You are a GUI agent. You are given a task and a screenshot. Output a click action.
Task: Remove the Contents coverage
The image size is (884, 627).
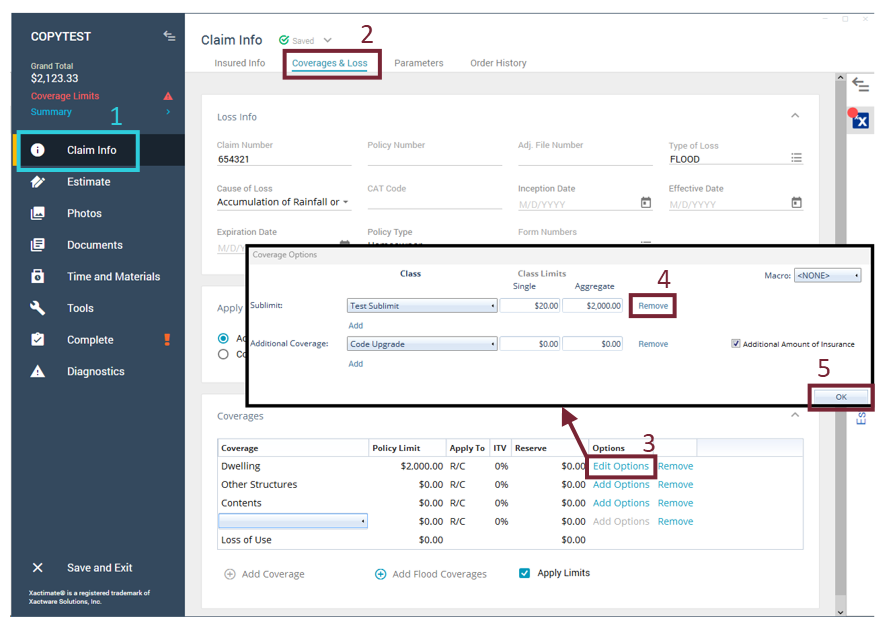675,503
